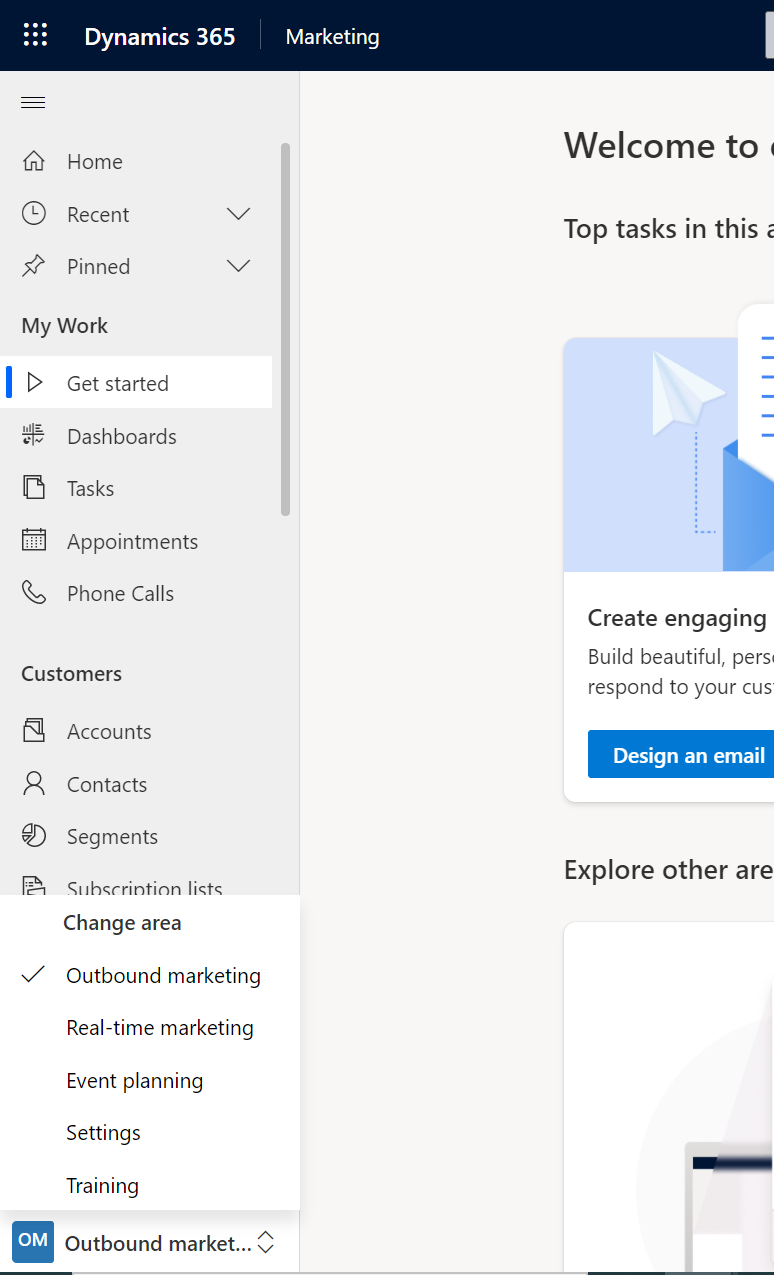Image resolution: width=774 pixels, height=1275 pixels.
Task: Open Dynamics 365 home link
Action: (160, 37)
